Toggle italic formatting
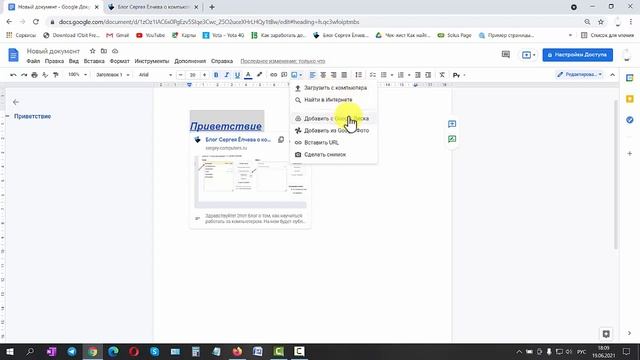The height and width of the screenshot is (360, 640). coord(227,75)
